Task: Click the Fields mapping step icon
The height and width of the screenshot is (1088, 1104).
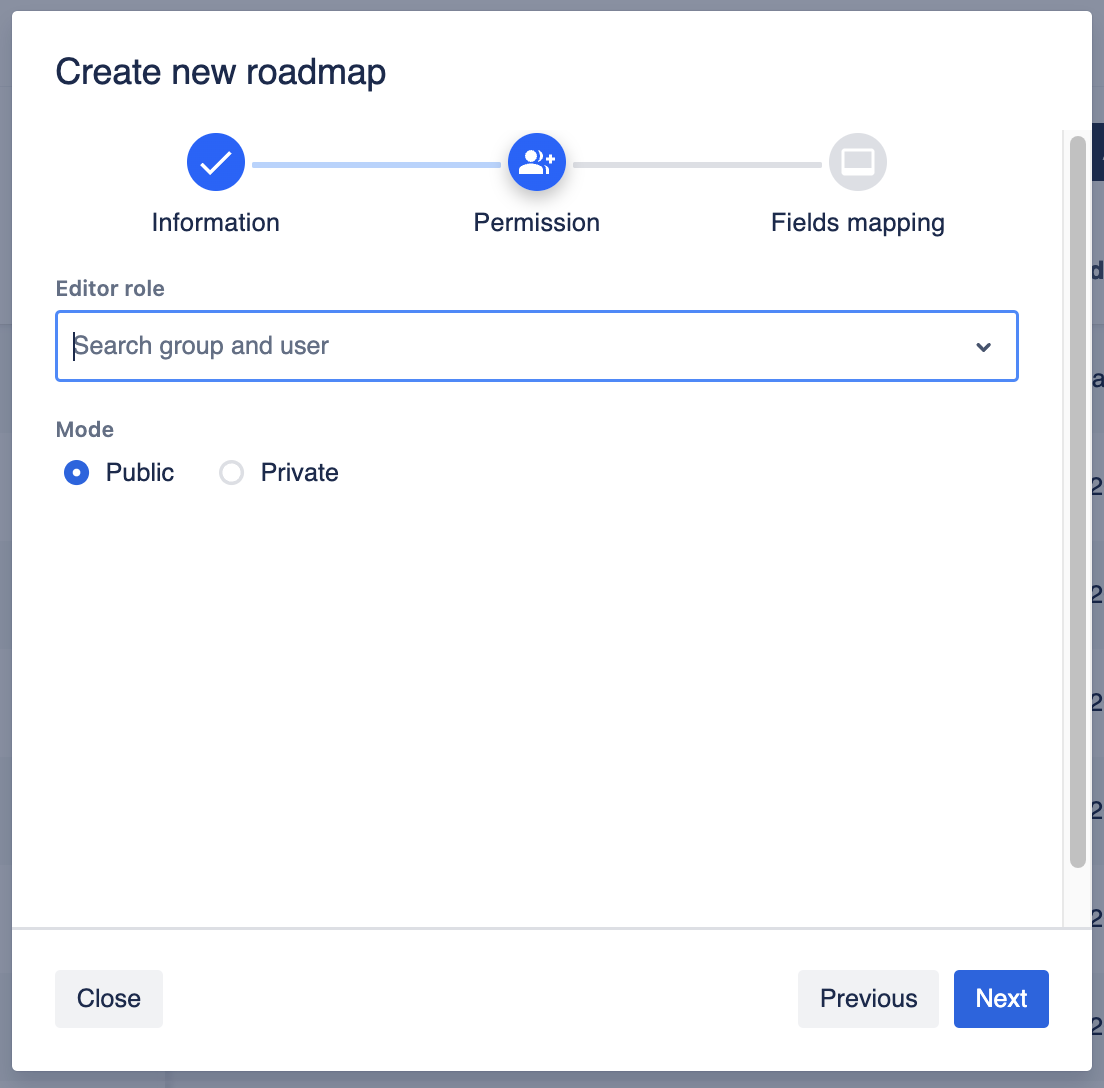Action: tap(858, 162)
